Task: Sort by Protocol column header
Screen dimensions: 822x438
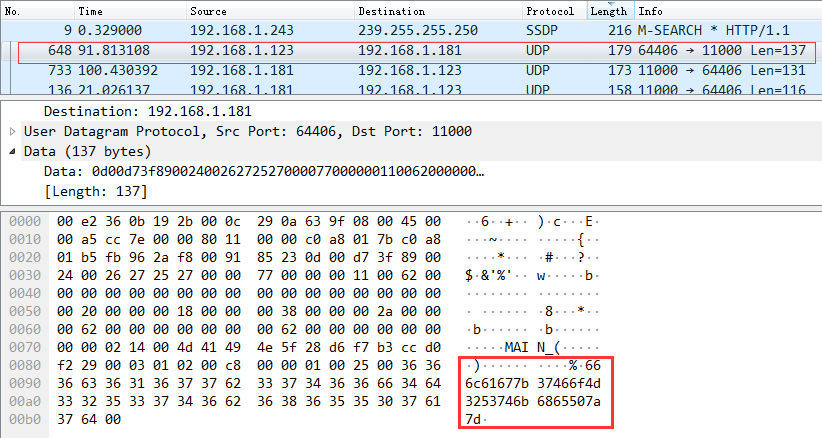Action: (550, 11)
